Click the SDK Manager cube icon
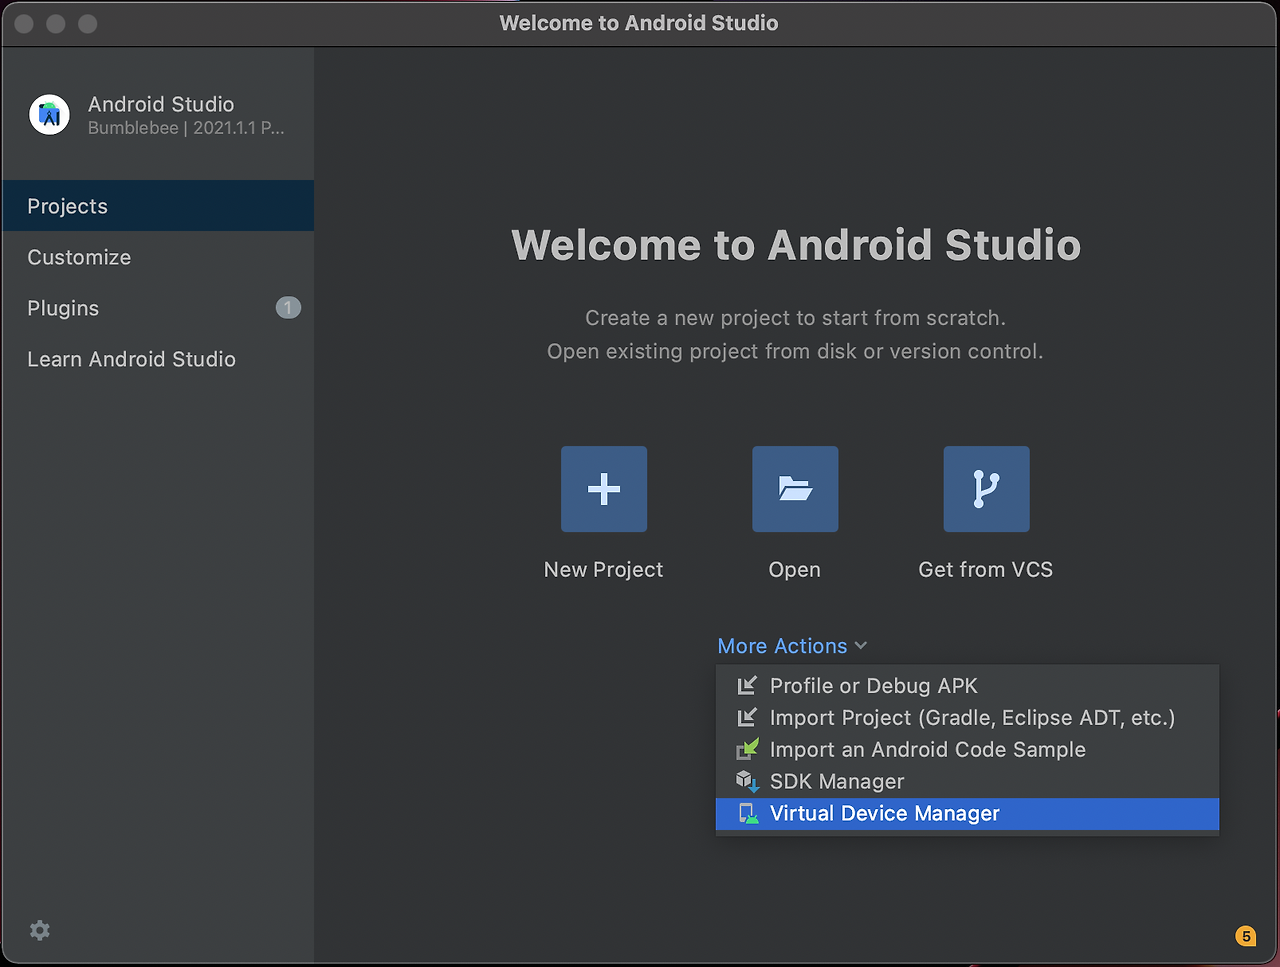Image resolution: width=1280 pixels, height=967 pixels. pyautogui.click(x=748, y=781)
